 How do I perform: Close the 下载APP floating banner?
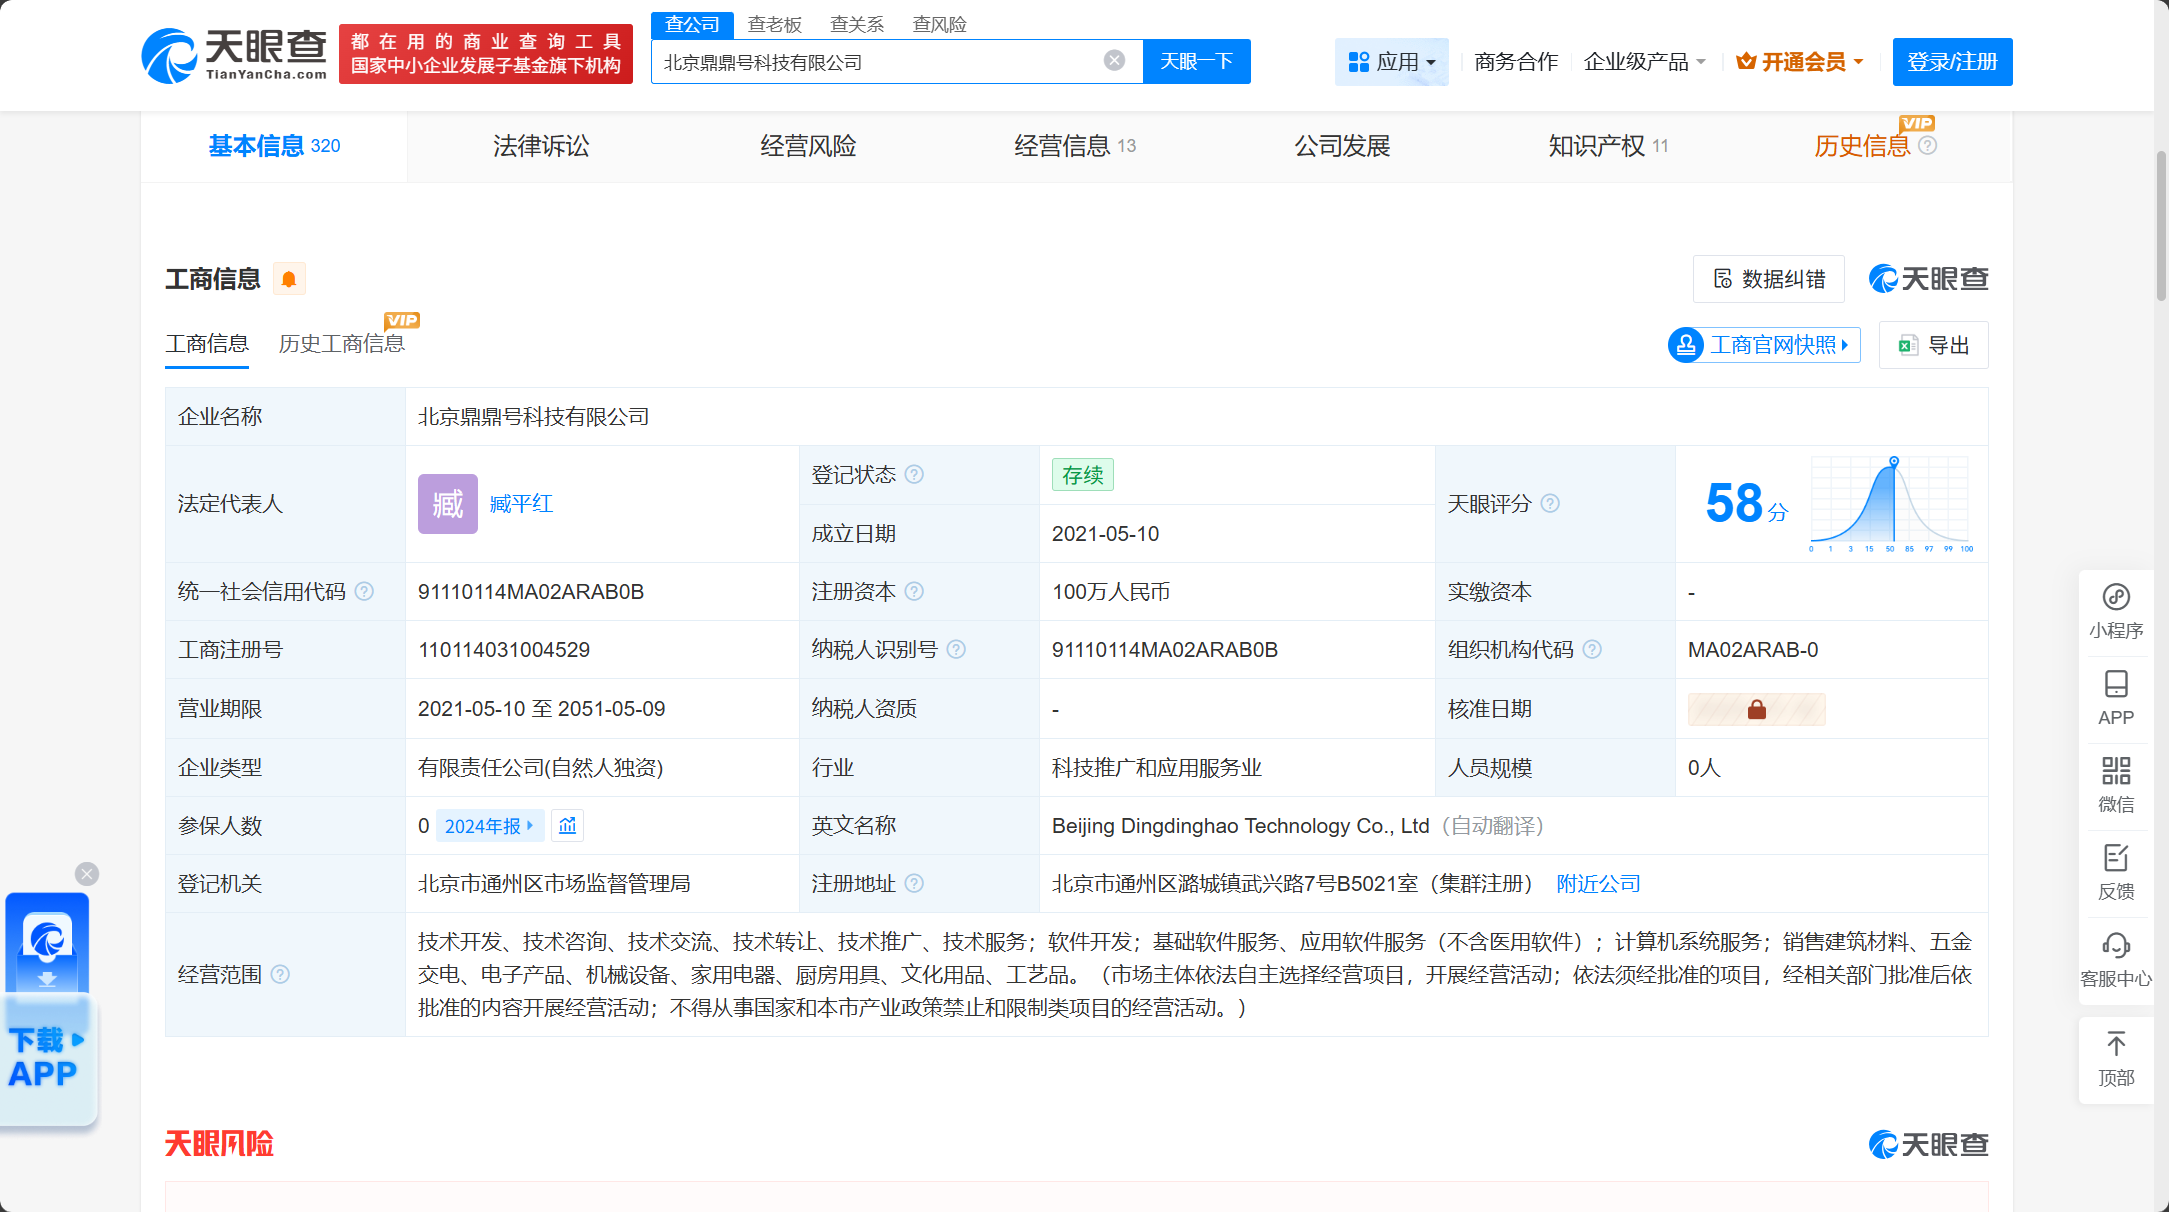(x=87, y=874)
